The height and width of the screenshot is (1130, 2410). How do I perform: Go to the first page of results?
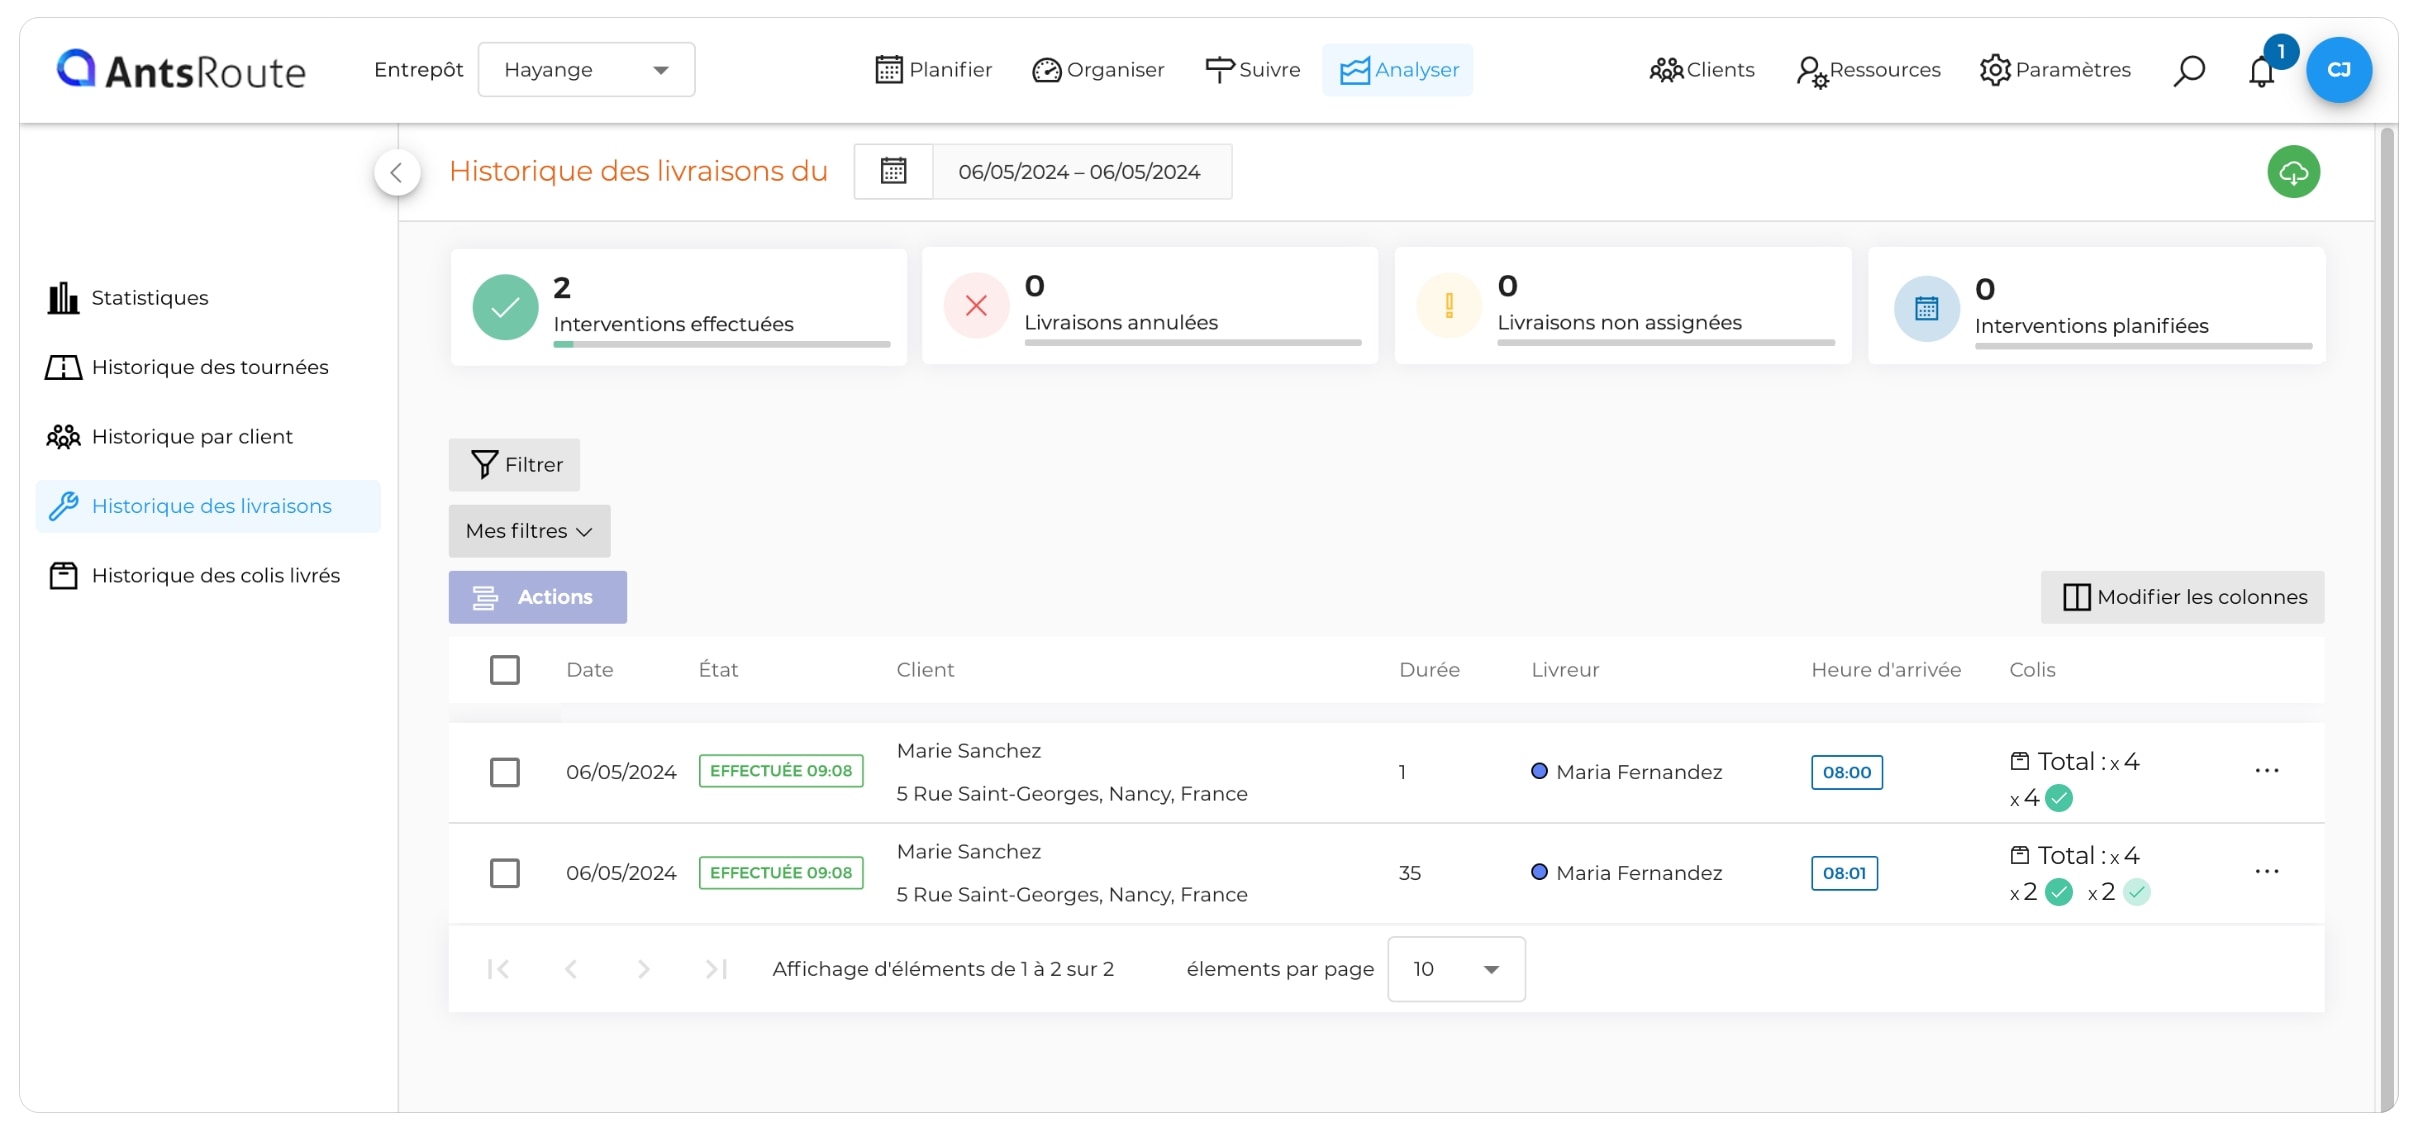point(498,968)
